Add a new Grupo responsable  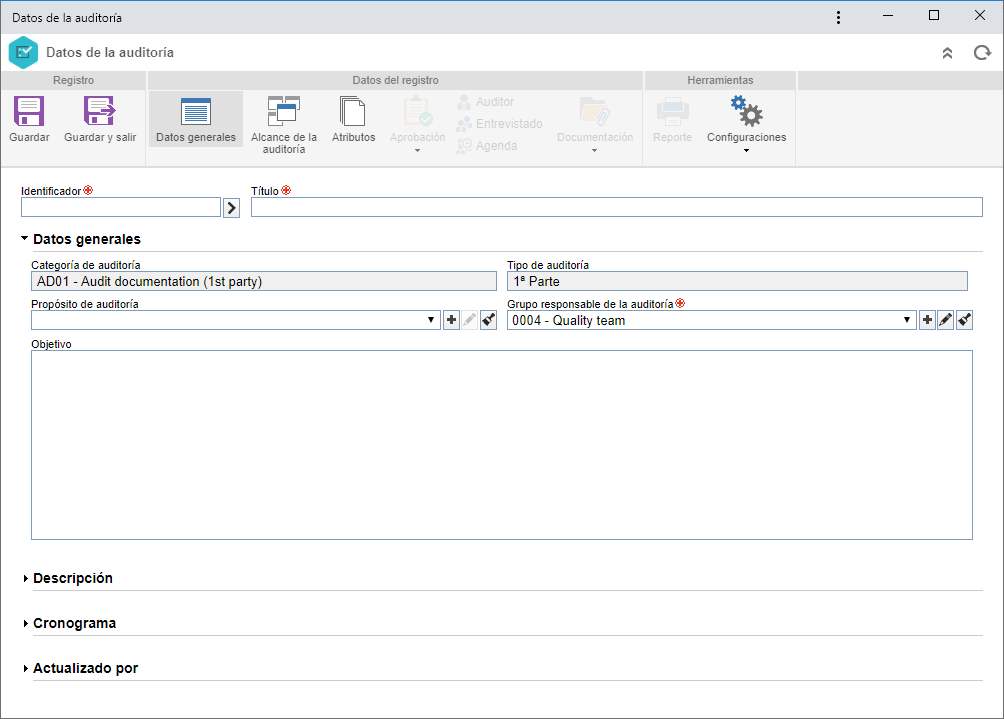click(x=927, y=320)
